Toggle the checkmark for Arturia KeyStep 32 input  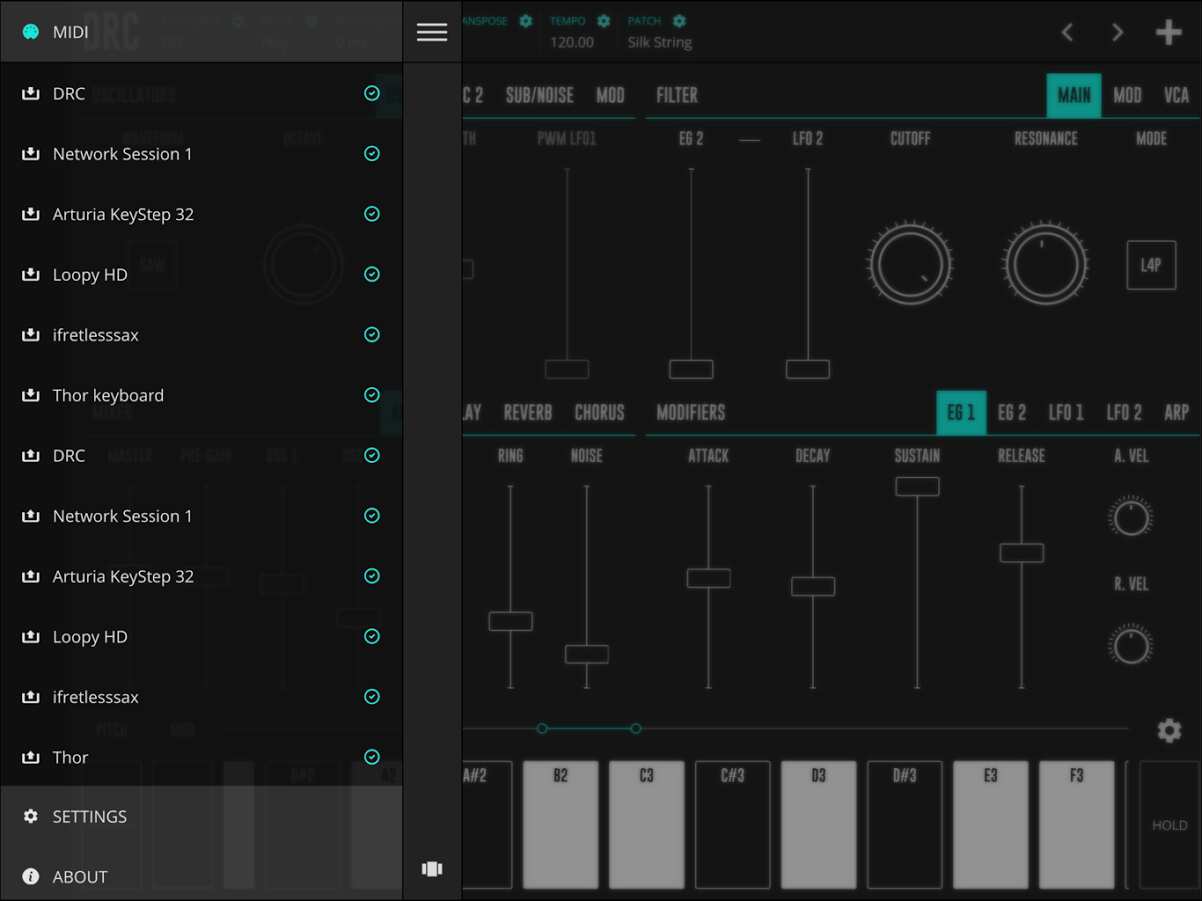pos(372,214)
